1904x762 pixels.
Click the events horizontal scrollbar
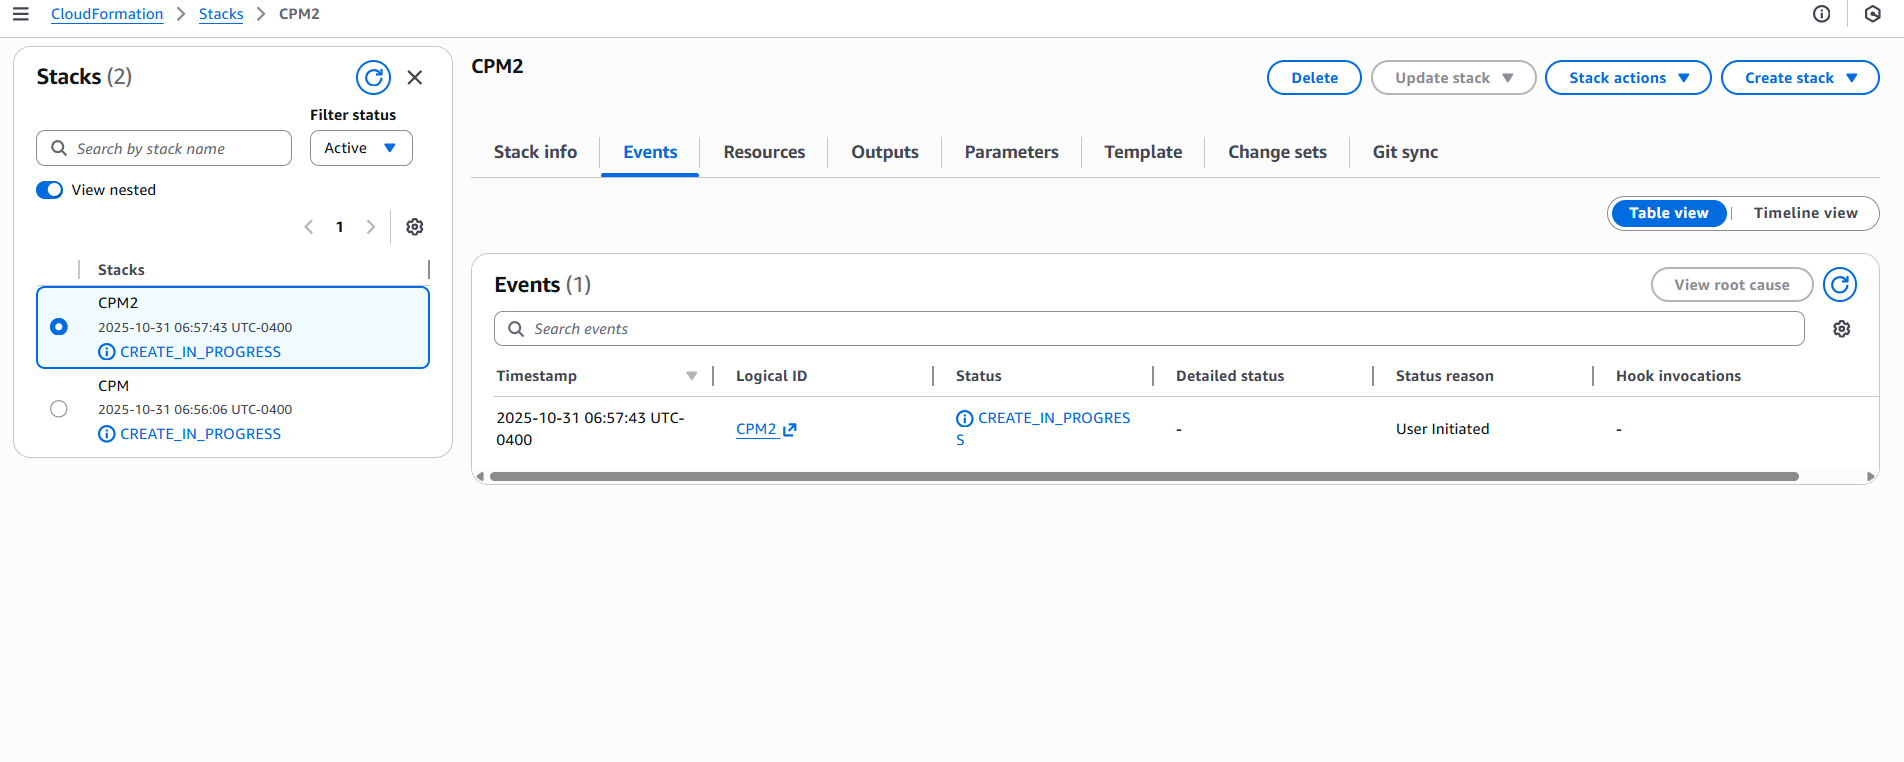[1143, 477]
